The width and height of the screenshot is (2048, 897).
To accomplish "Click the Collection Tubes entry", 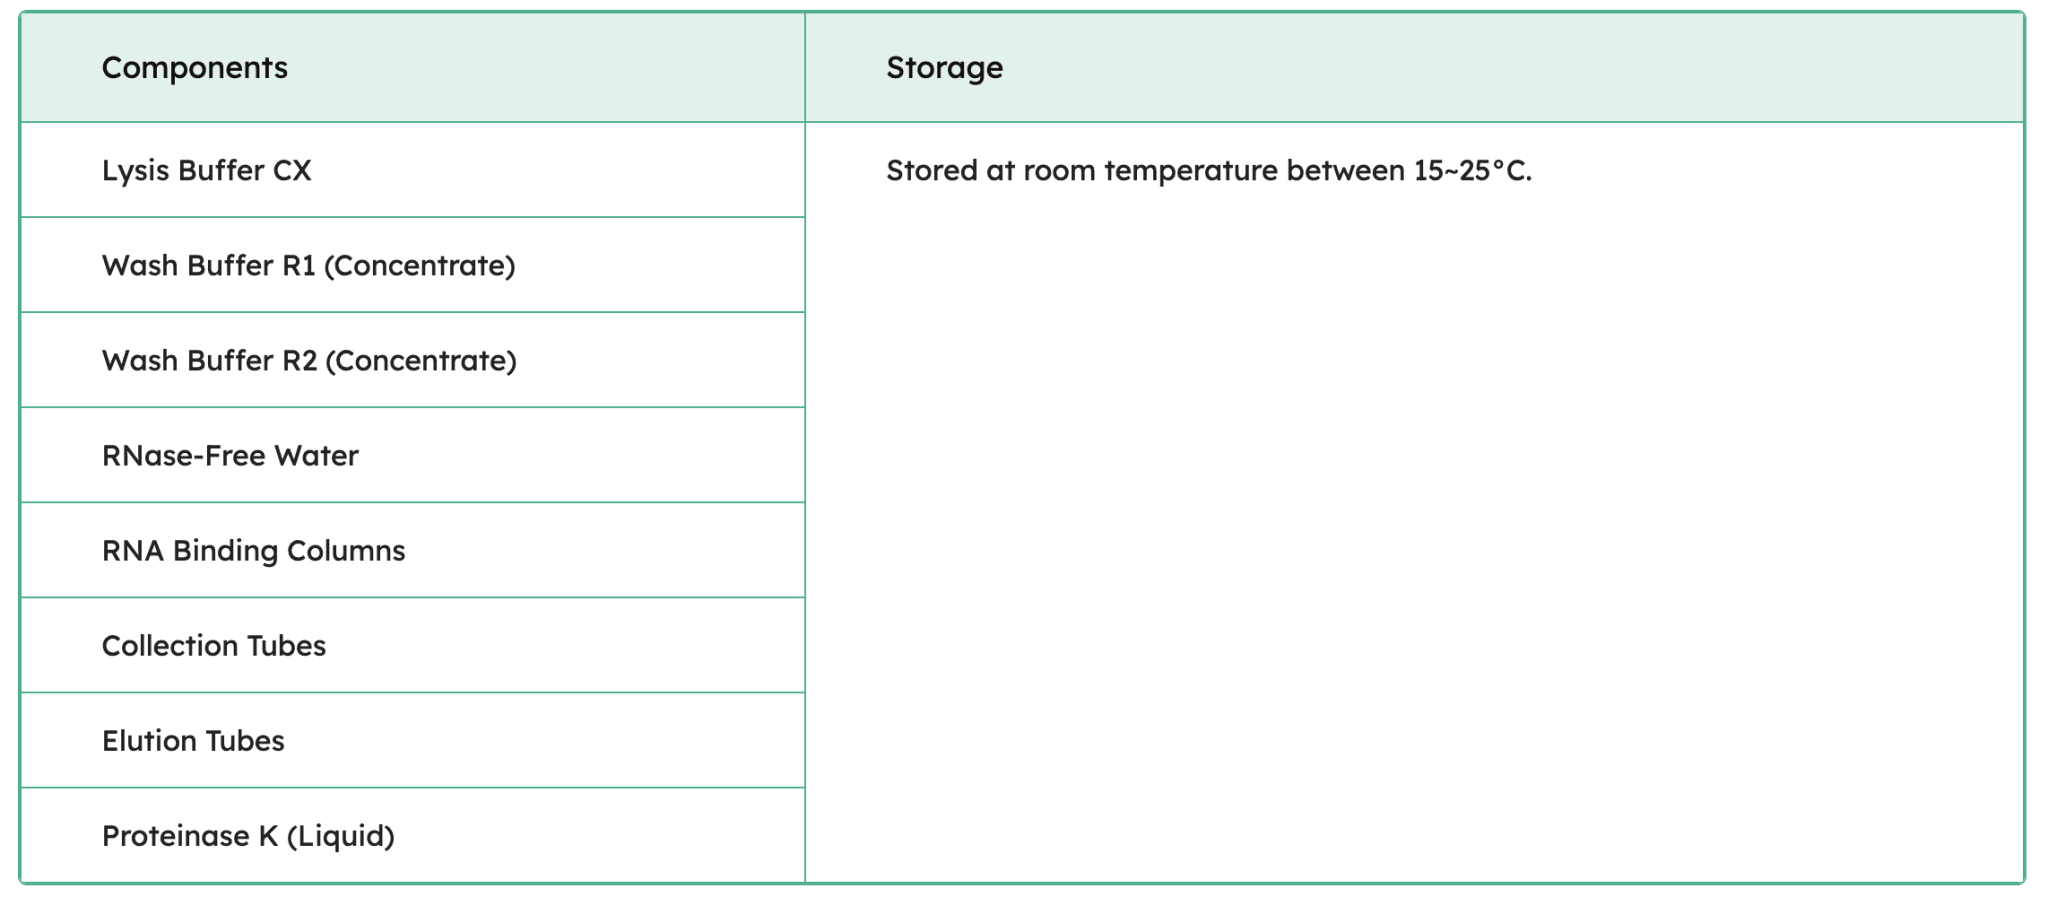I will click(214, 646).
